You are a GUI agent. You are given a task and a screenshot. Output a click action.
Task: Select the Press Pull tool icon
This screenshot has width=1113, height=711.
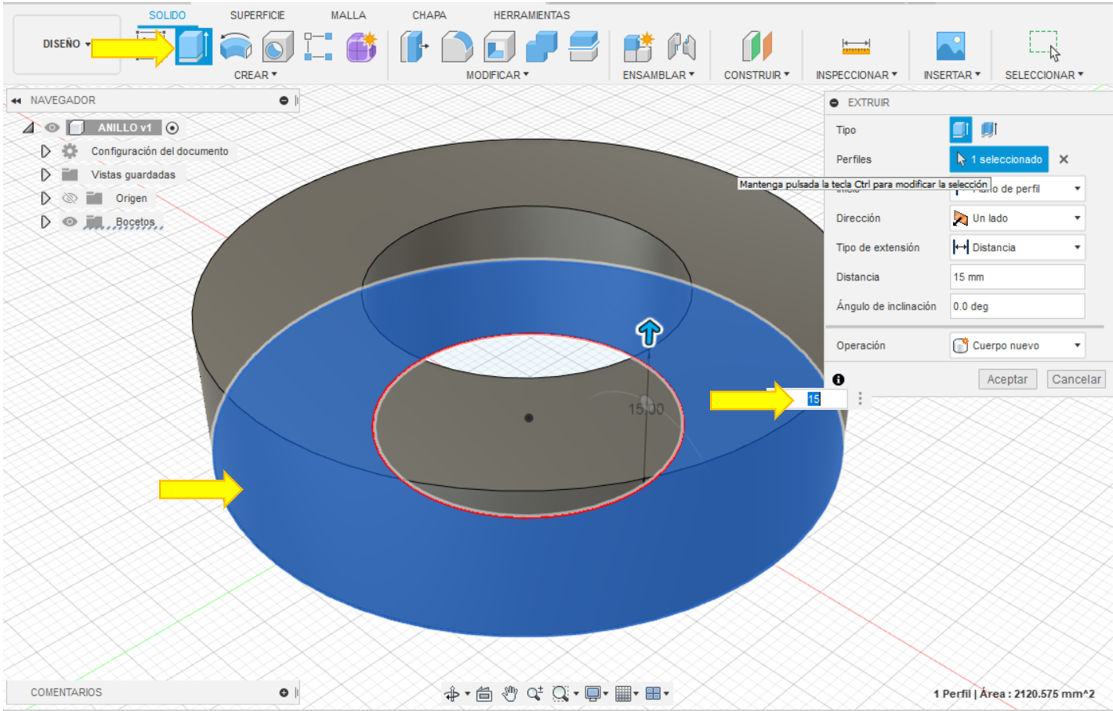(x=415, y=47)
